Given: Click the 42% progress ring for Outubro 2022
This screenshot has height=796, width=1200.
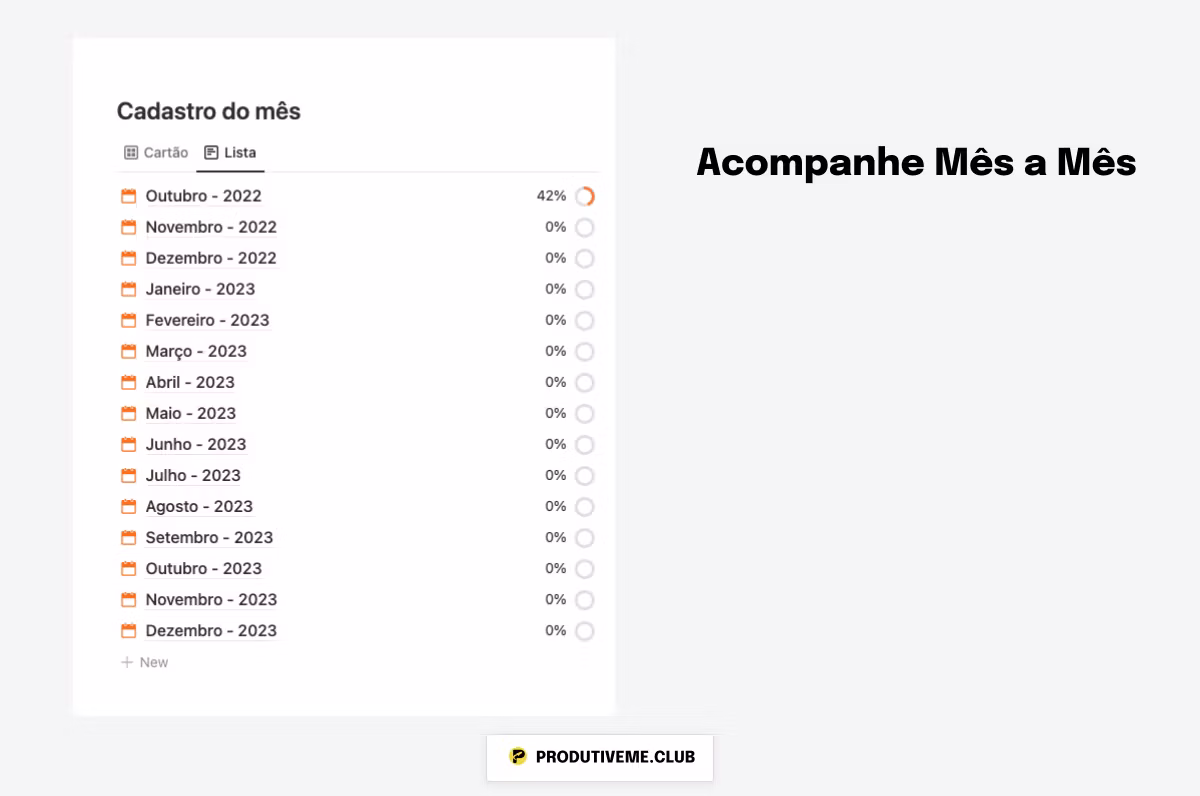Looking at the screenshot, I should [x=585, y=196].
